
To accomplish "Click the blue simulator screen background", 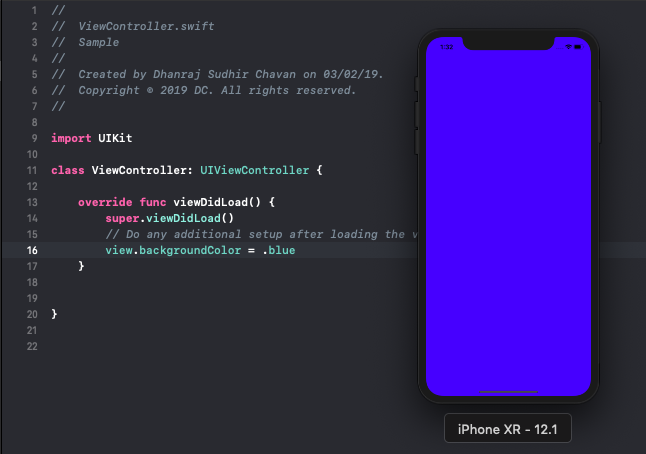I will point(508,222).
